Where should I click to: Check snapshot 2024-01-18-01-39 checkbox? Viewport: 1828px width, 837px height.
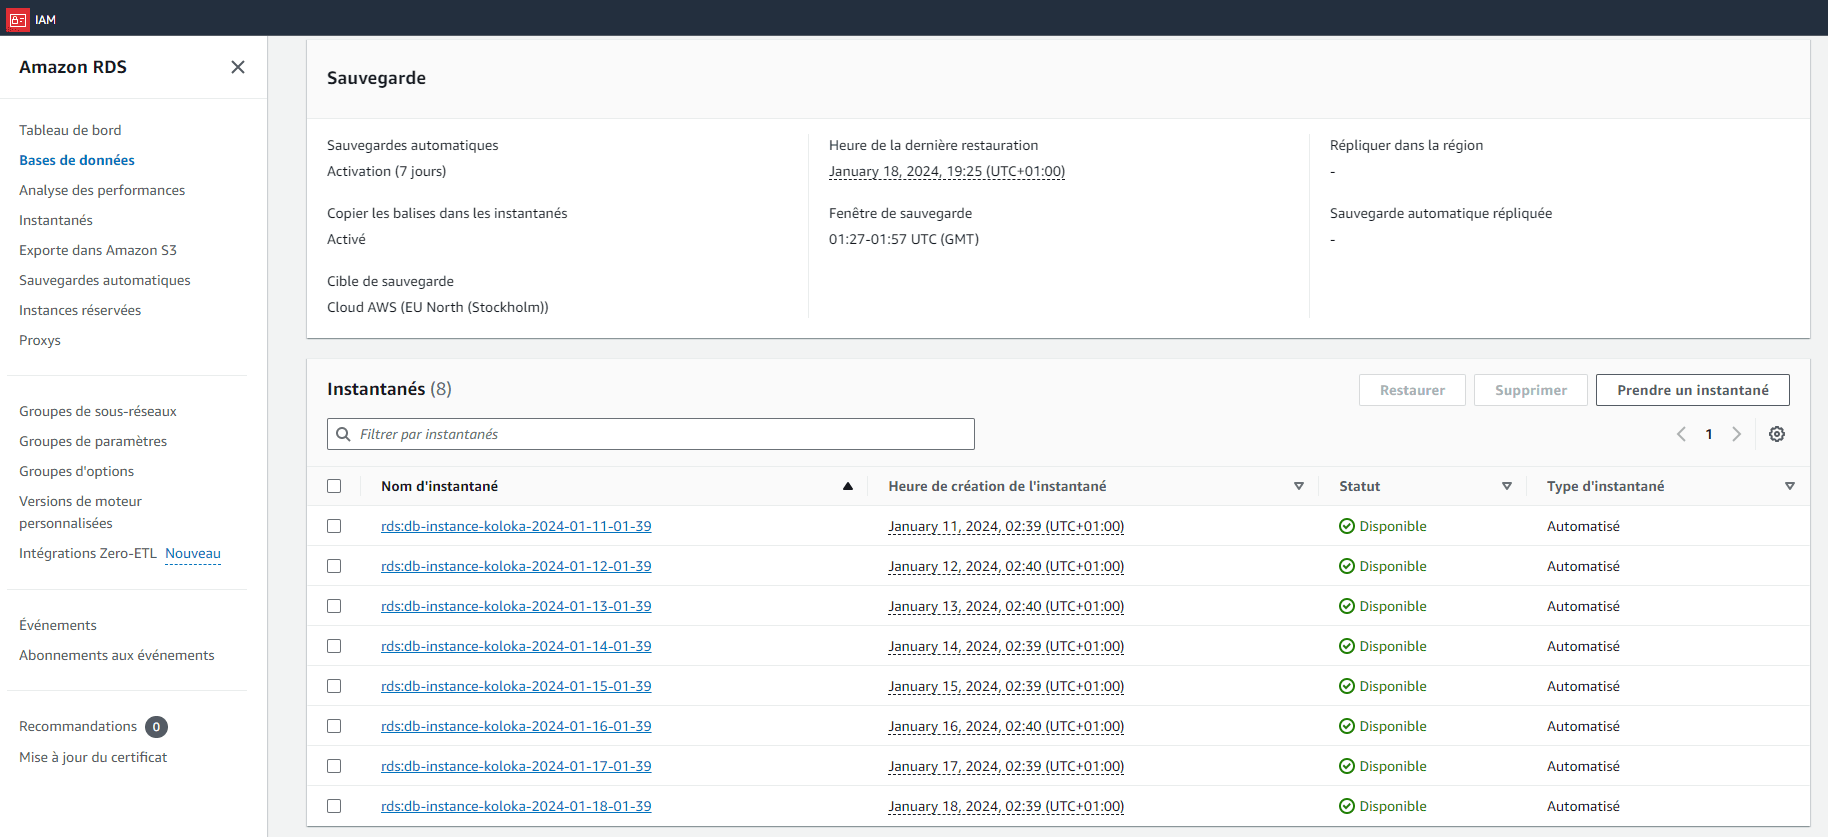334,806
